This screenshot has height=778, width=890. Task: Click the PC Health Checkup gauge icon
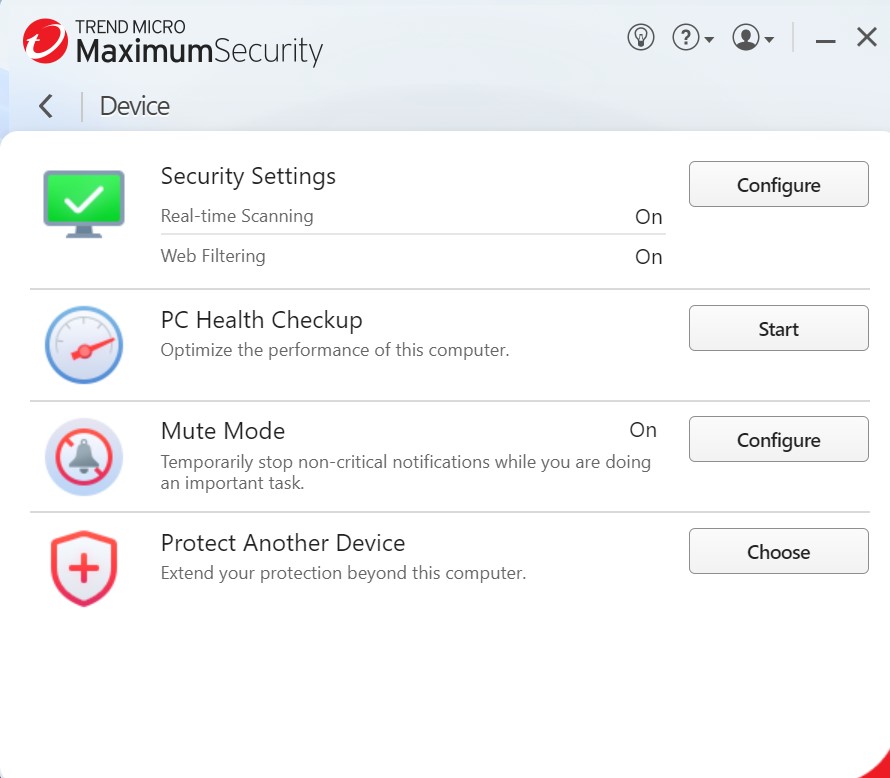(x=84, y=346)
